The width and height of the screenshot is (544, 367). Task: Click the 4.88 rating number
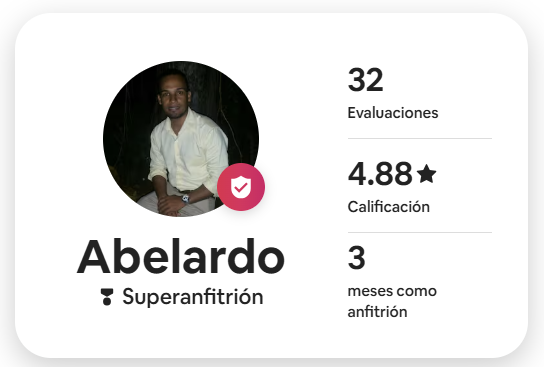coord(380,173)
